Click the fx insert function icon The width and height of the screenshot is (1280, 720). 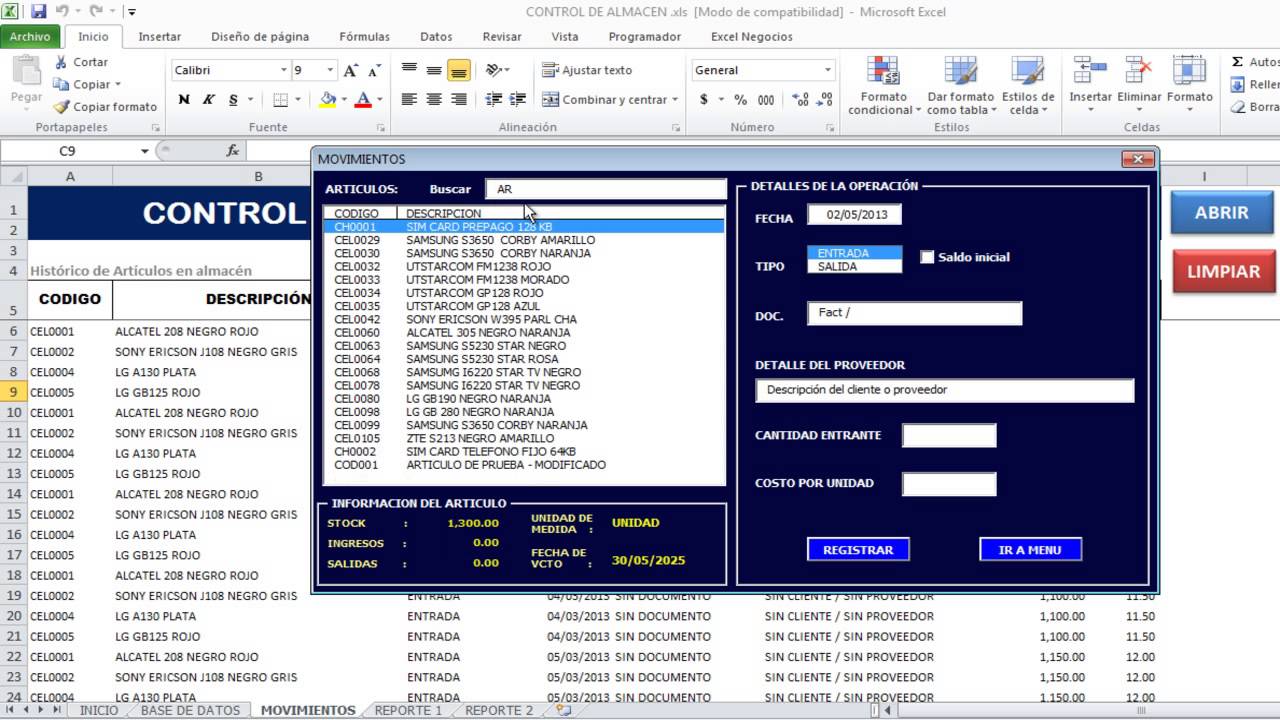[x=232, y=150]
